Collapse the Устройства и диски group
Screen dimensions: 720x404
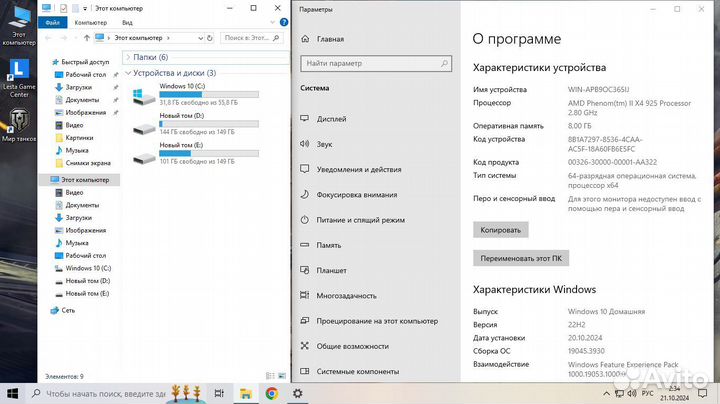pos(128,73)
